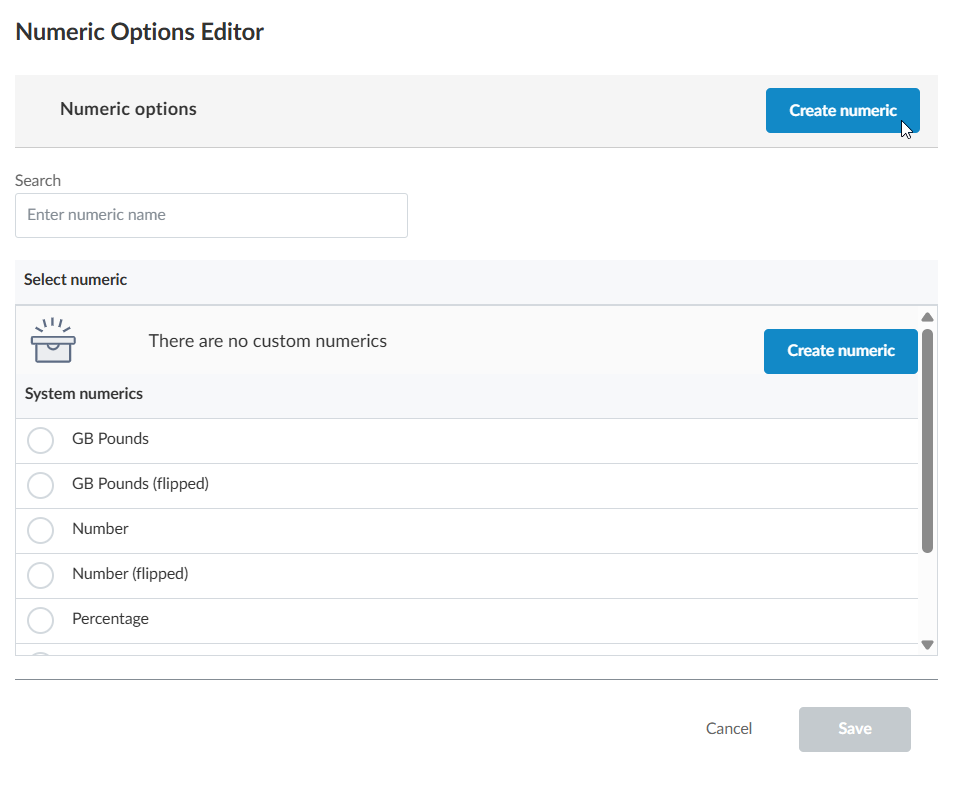This screenshot has height=785, width=958.
Task: Click the empty box icon
Action: coord(53,342)
